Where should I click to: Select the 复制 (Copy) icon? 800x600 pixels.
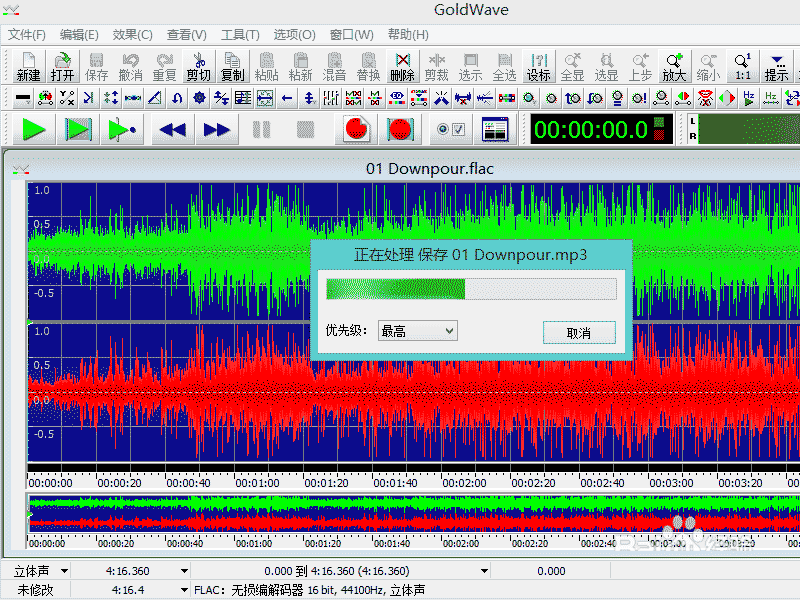pos(233,68)
